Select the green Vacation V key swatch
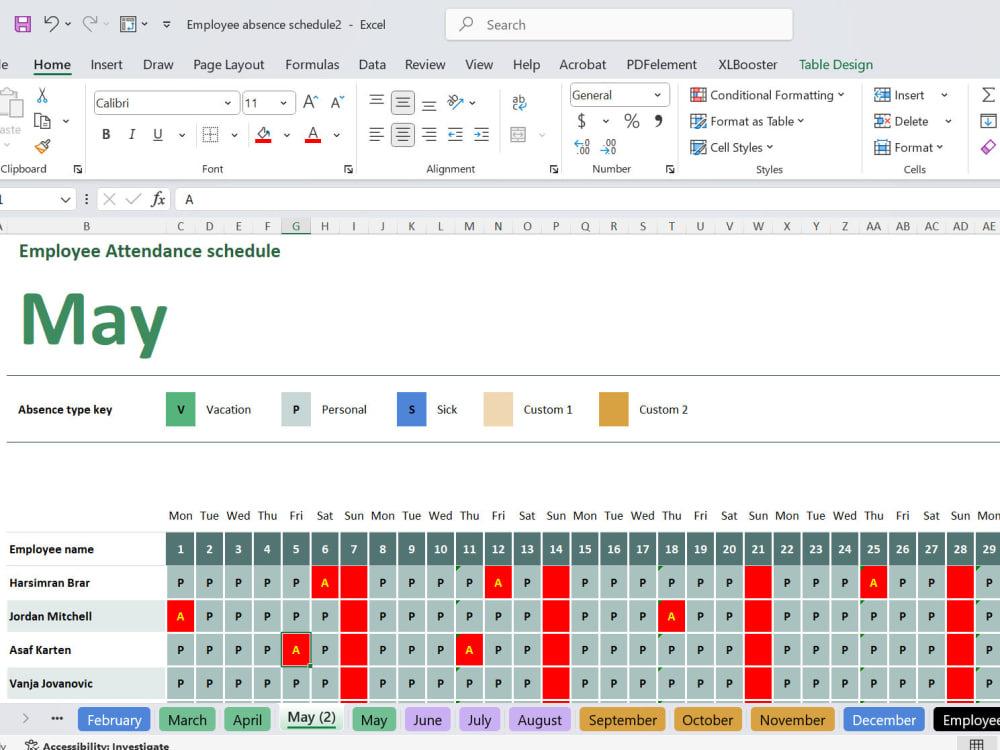1000x750 pixels. pos(180,409)
